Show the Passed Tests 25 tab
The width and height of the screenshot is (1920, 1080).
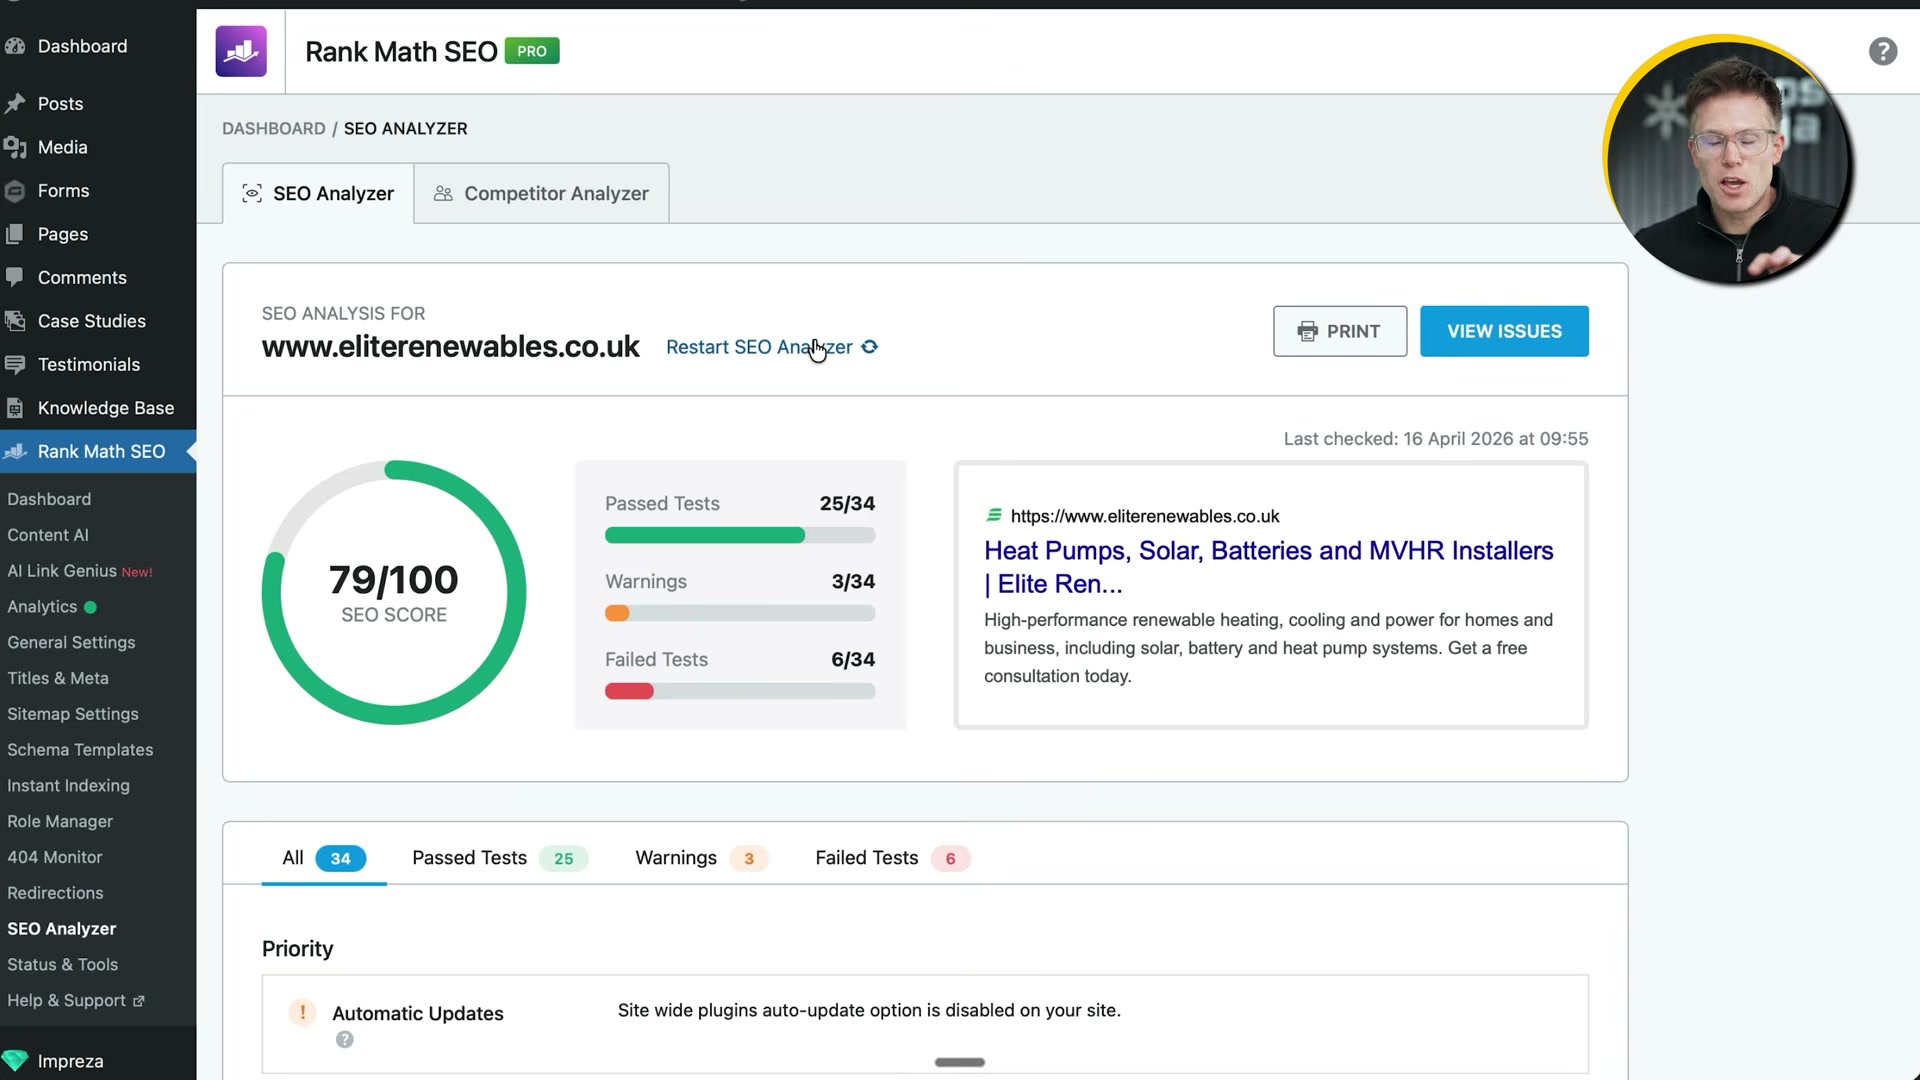[500, 858]
